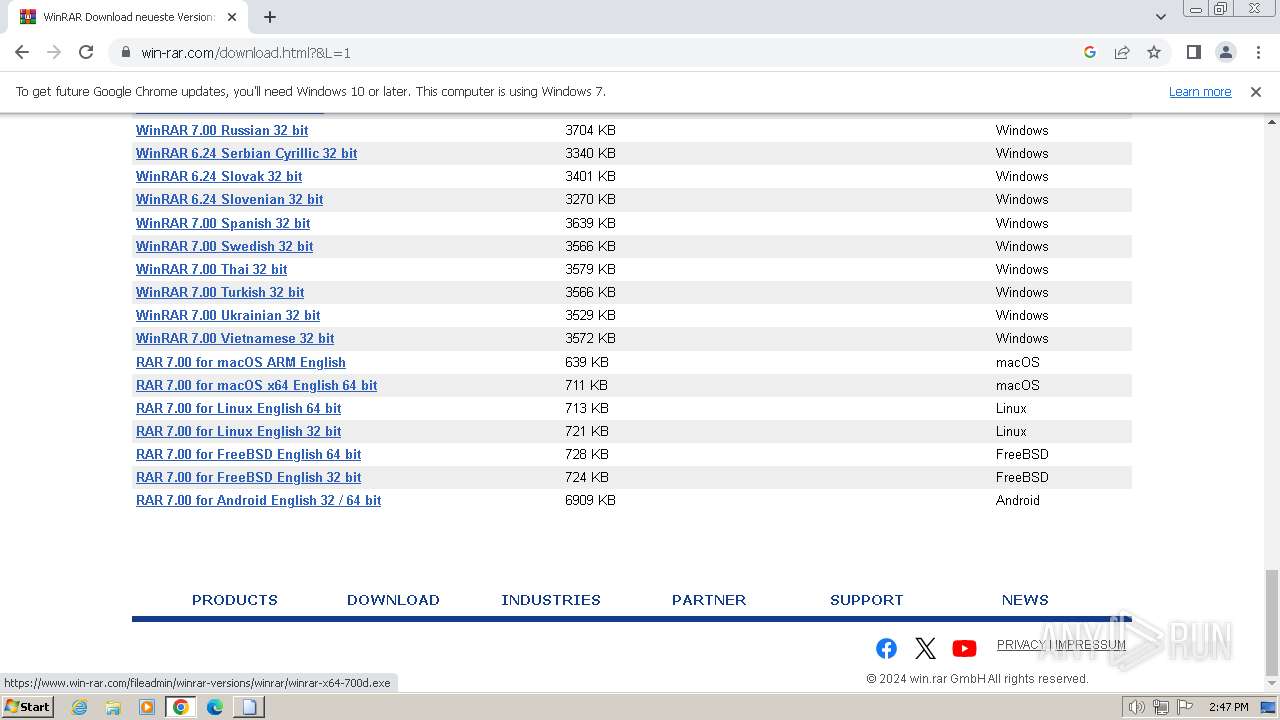The height and width of the screenshot is (720, 1280).
Task: Open the PRIVACY link
Action: click(1021, 645)
